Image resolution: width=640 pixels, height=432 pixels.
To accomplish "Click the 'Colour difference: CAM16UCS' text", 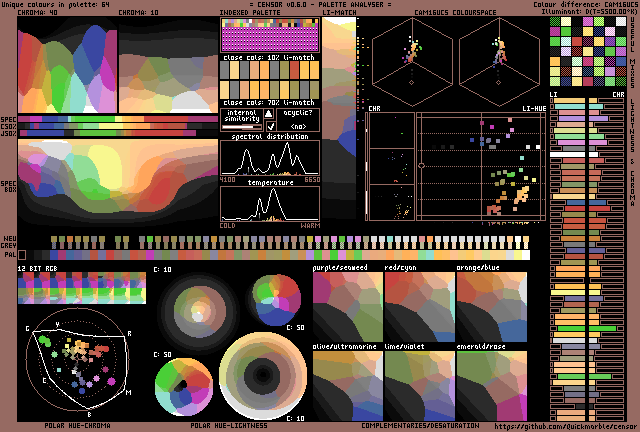I will pyautogui.click(x=585, y=4).
